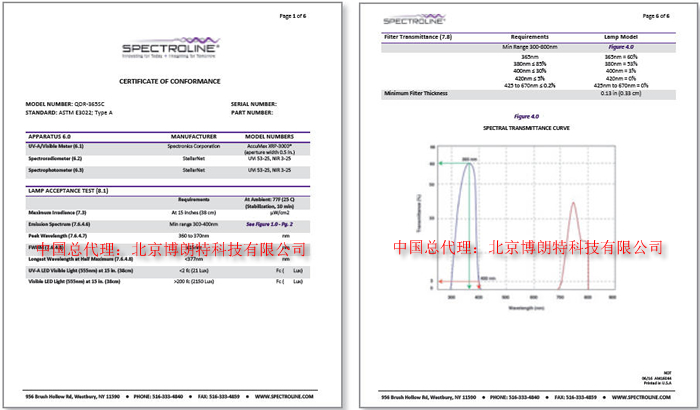Click the 'Requirements' header on page 6

[x=529, y=37]
